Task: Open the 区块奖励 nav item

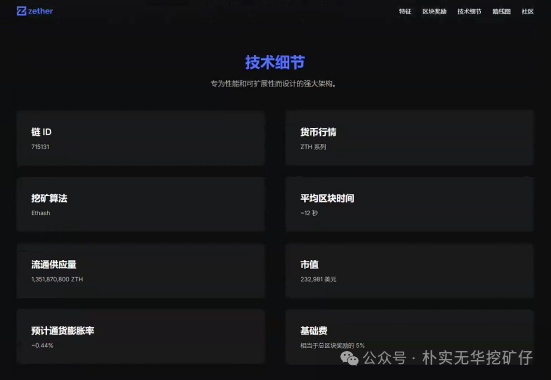Action: pyautogui.click(x=434, y=12)
